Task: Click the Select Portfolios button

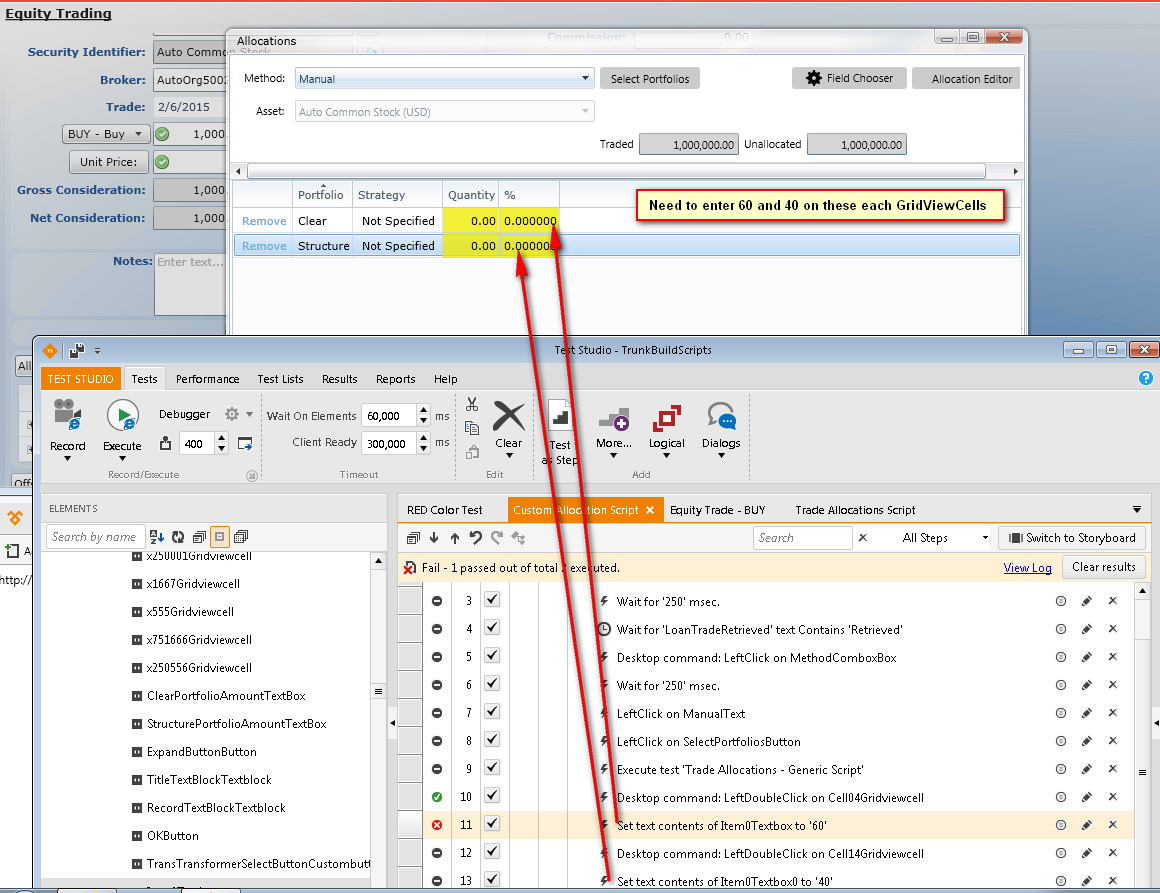Action: coord(650,79)
